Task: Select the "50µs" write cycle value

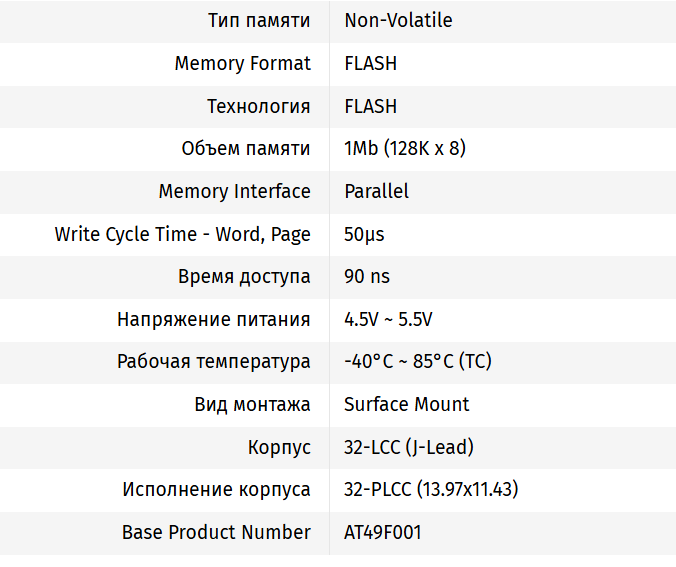Action: click(364, 234)
